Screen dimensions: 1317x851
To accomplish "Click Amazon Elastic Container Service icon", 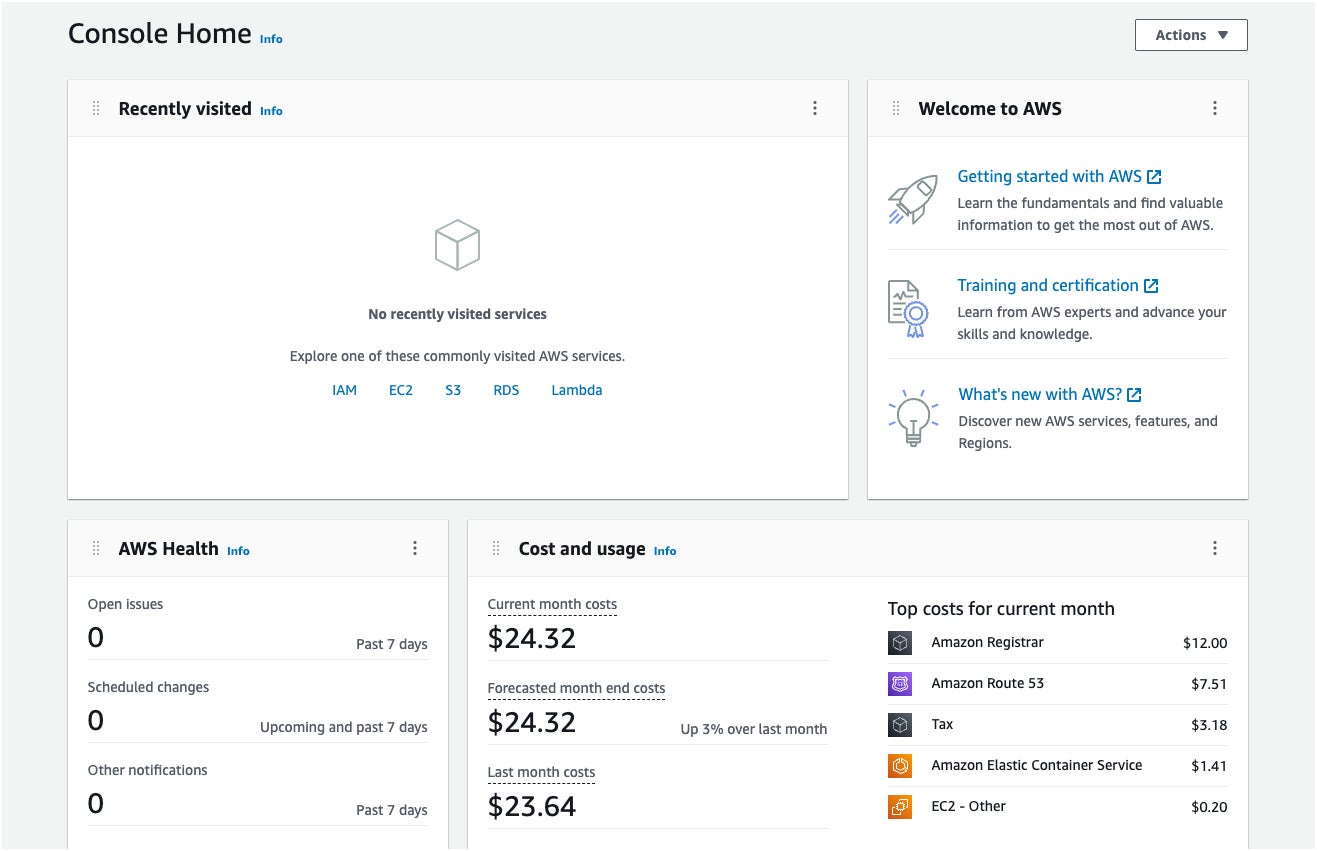I will [900, 766].
